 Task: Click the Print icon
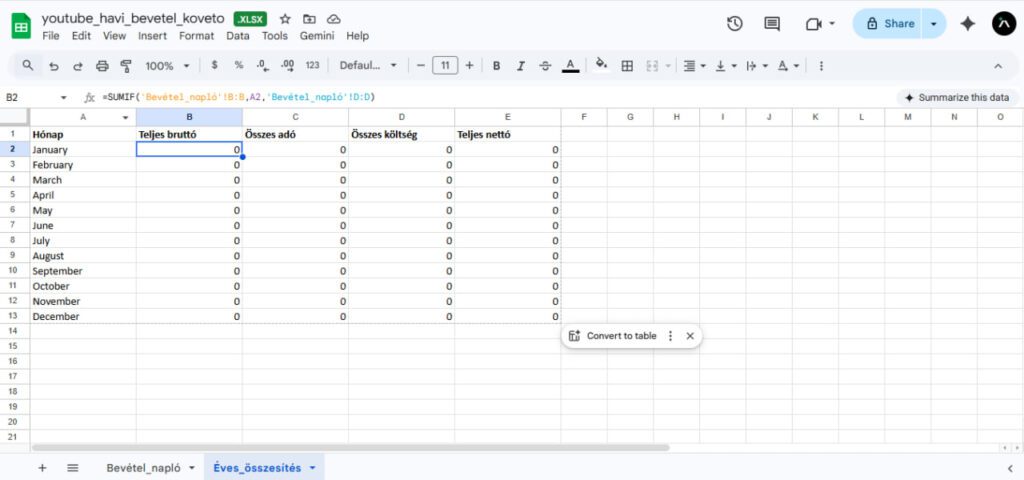[x=102, y=66]
